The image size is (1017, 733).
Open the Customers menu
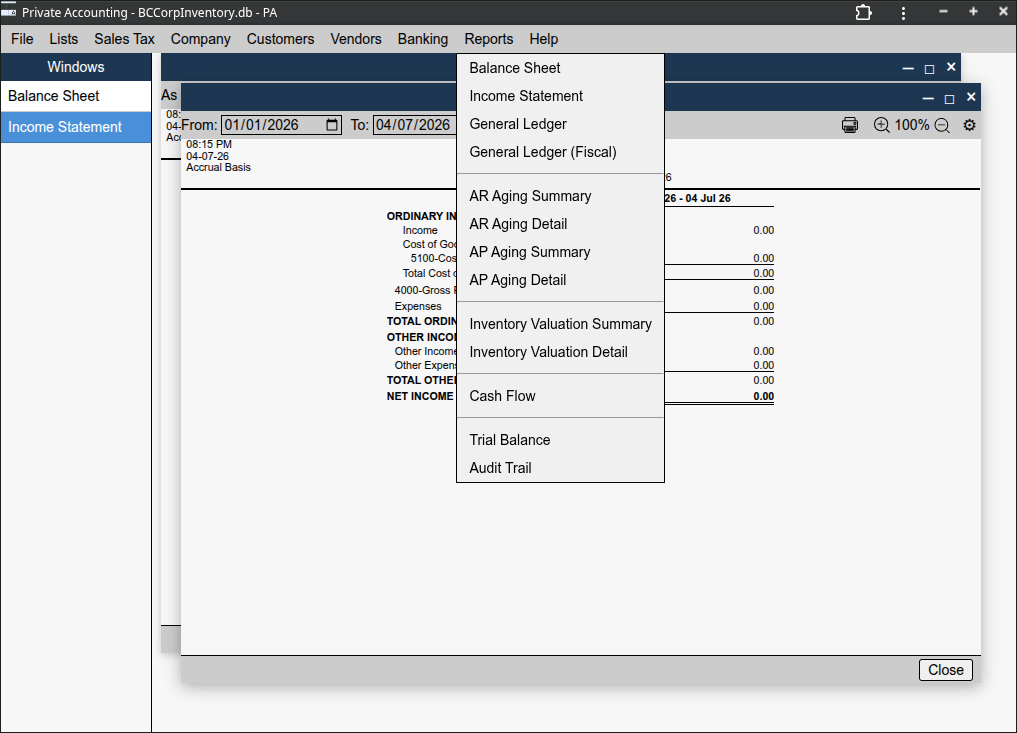(x=280, y=39)
